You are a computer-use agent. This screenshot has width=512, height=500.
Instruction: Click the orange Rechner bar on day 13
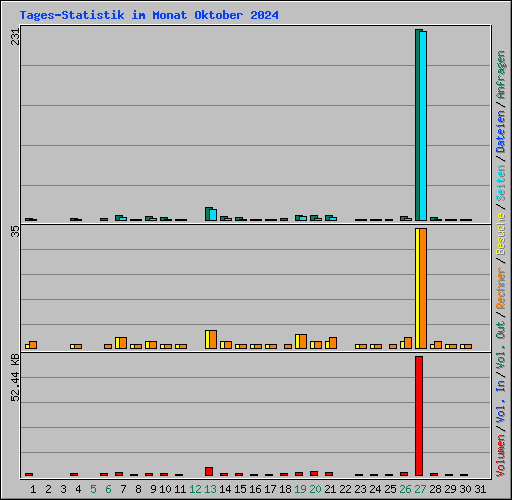[x=213, y=340]
